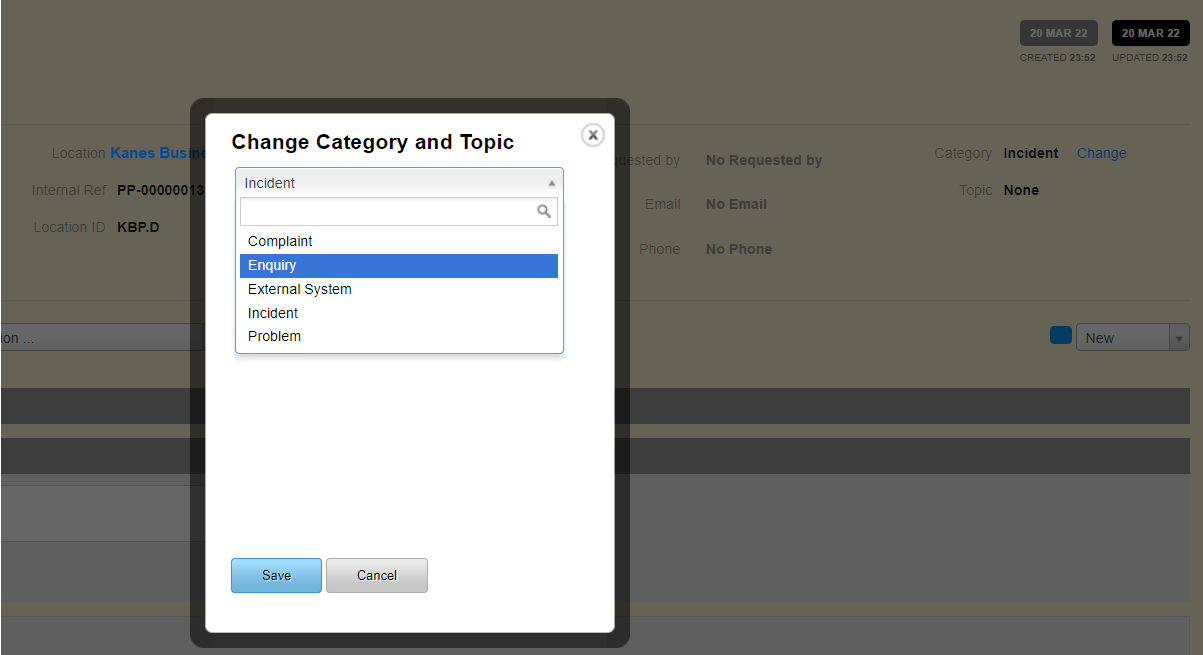Click the PP-00000013 internal reference value

(x=160, y=190)
